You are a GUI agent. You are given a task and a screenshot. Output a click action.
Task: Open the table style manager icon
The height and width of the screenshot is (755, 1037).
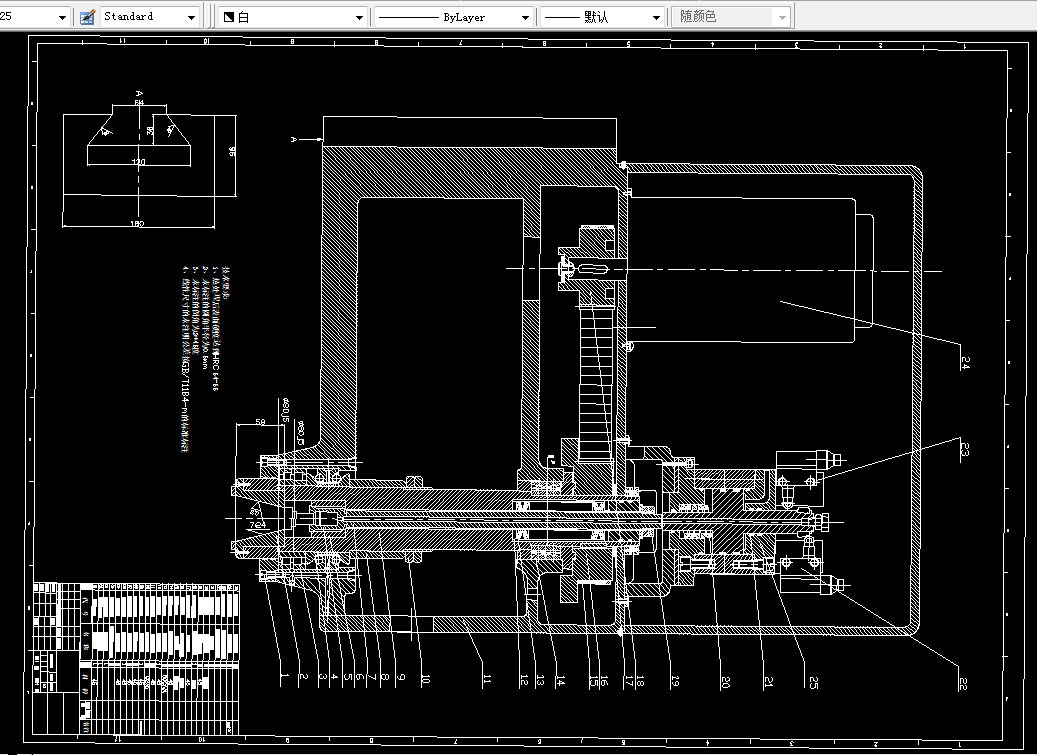tap(87, 17)
